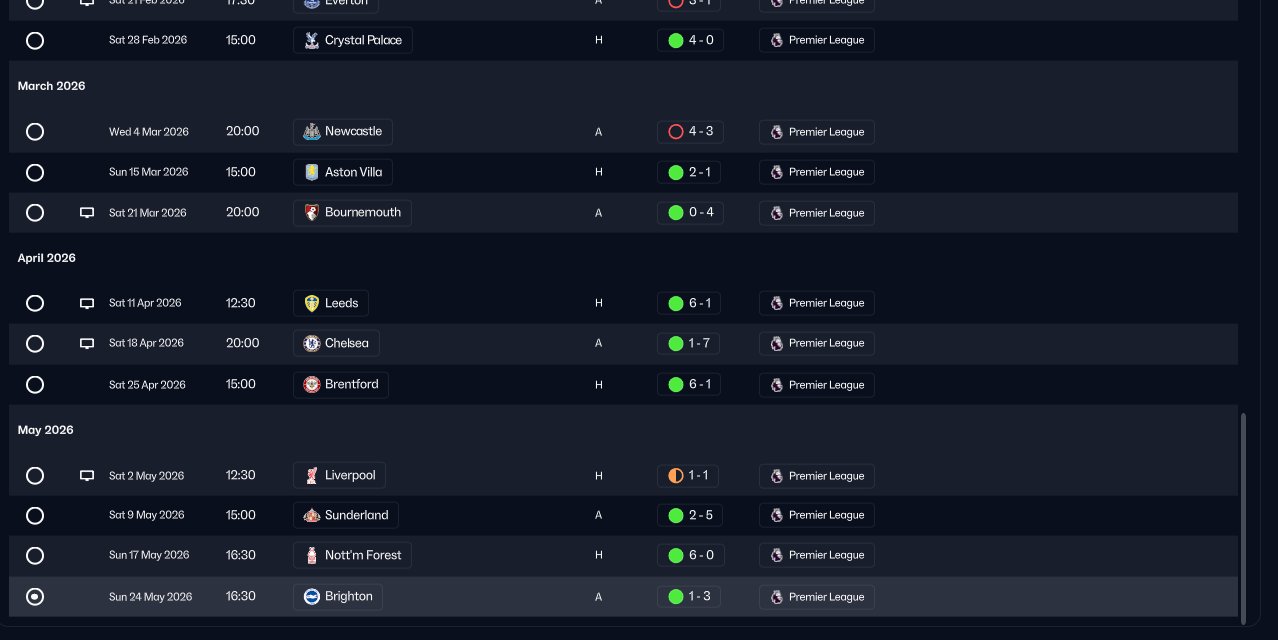The height and width of the screenshot is (640, 1278).
Task: Click the Premier League logo on Brighton row
Action: pyautogui.click(x=776, y=597)
